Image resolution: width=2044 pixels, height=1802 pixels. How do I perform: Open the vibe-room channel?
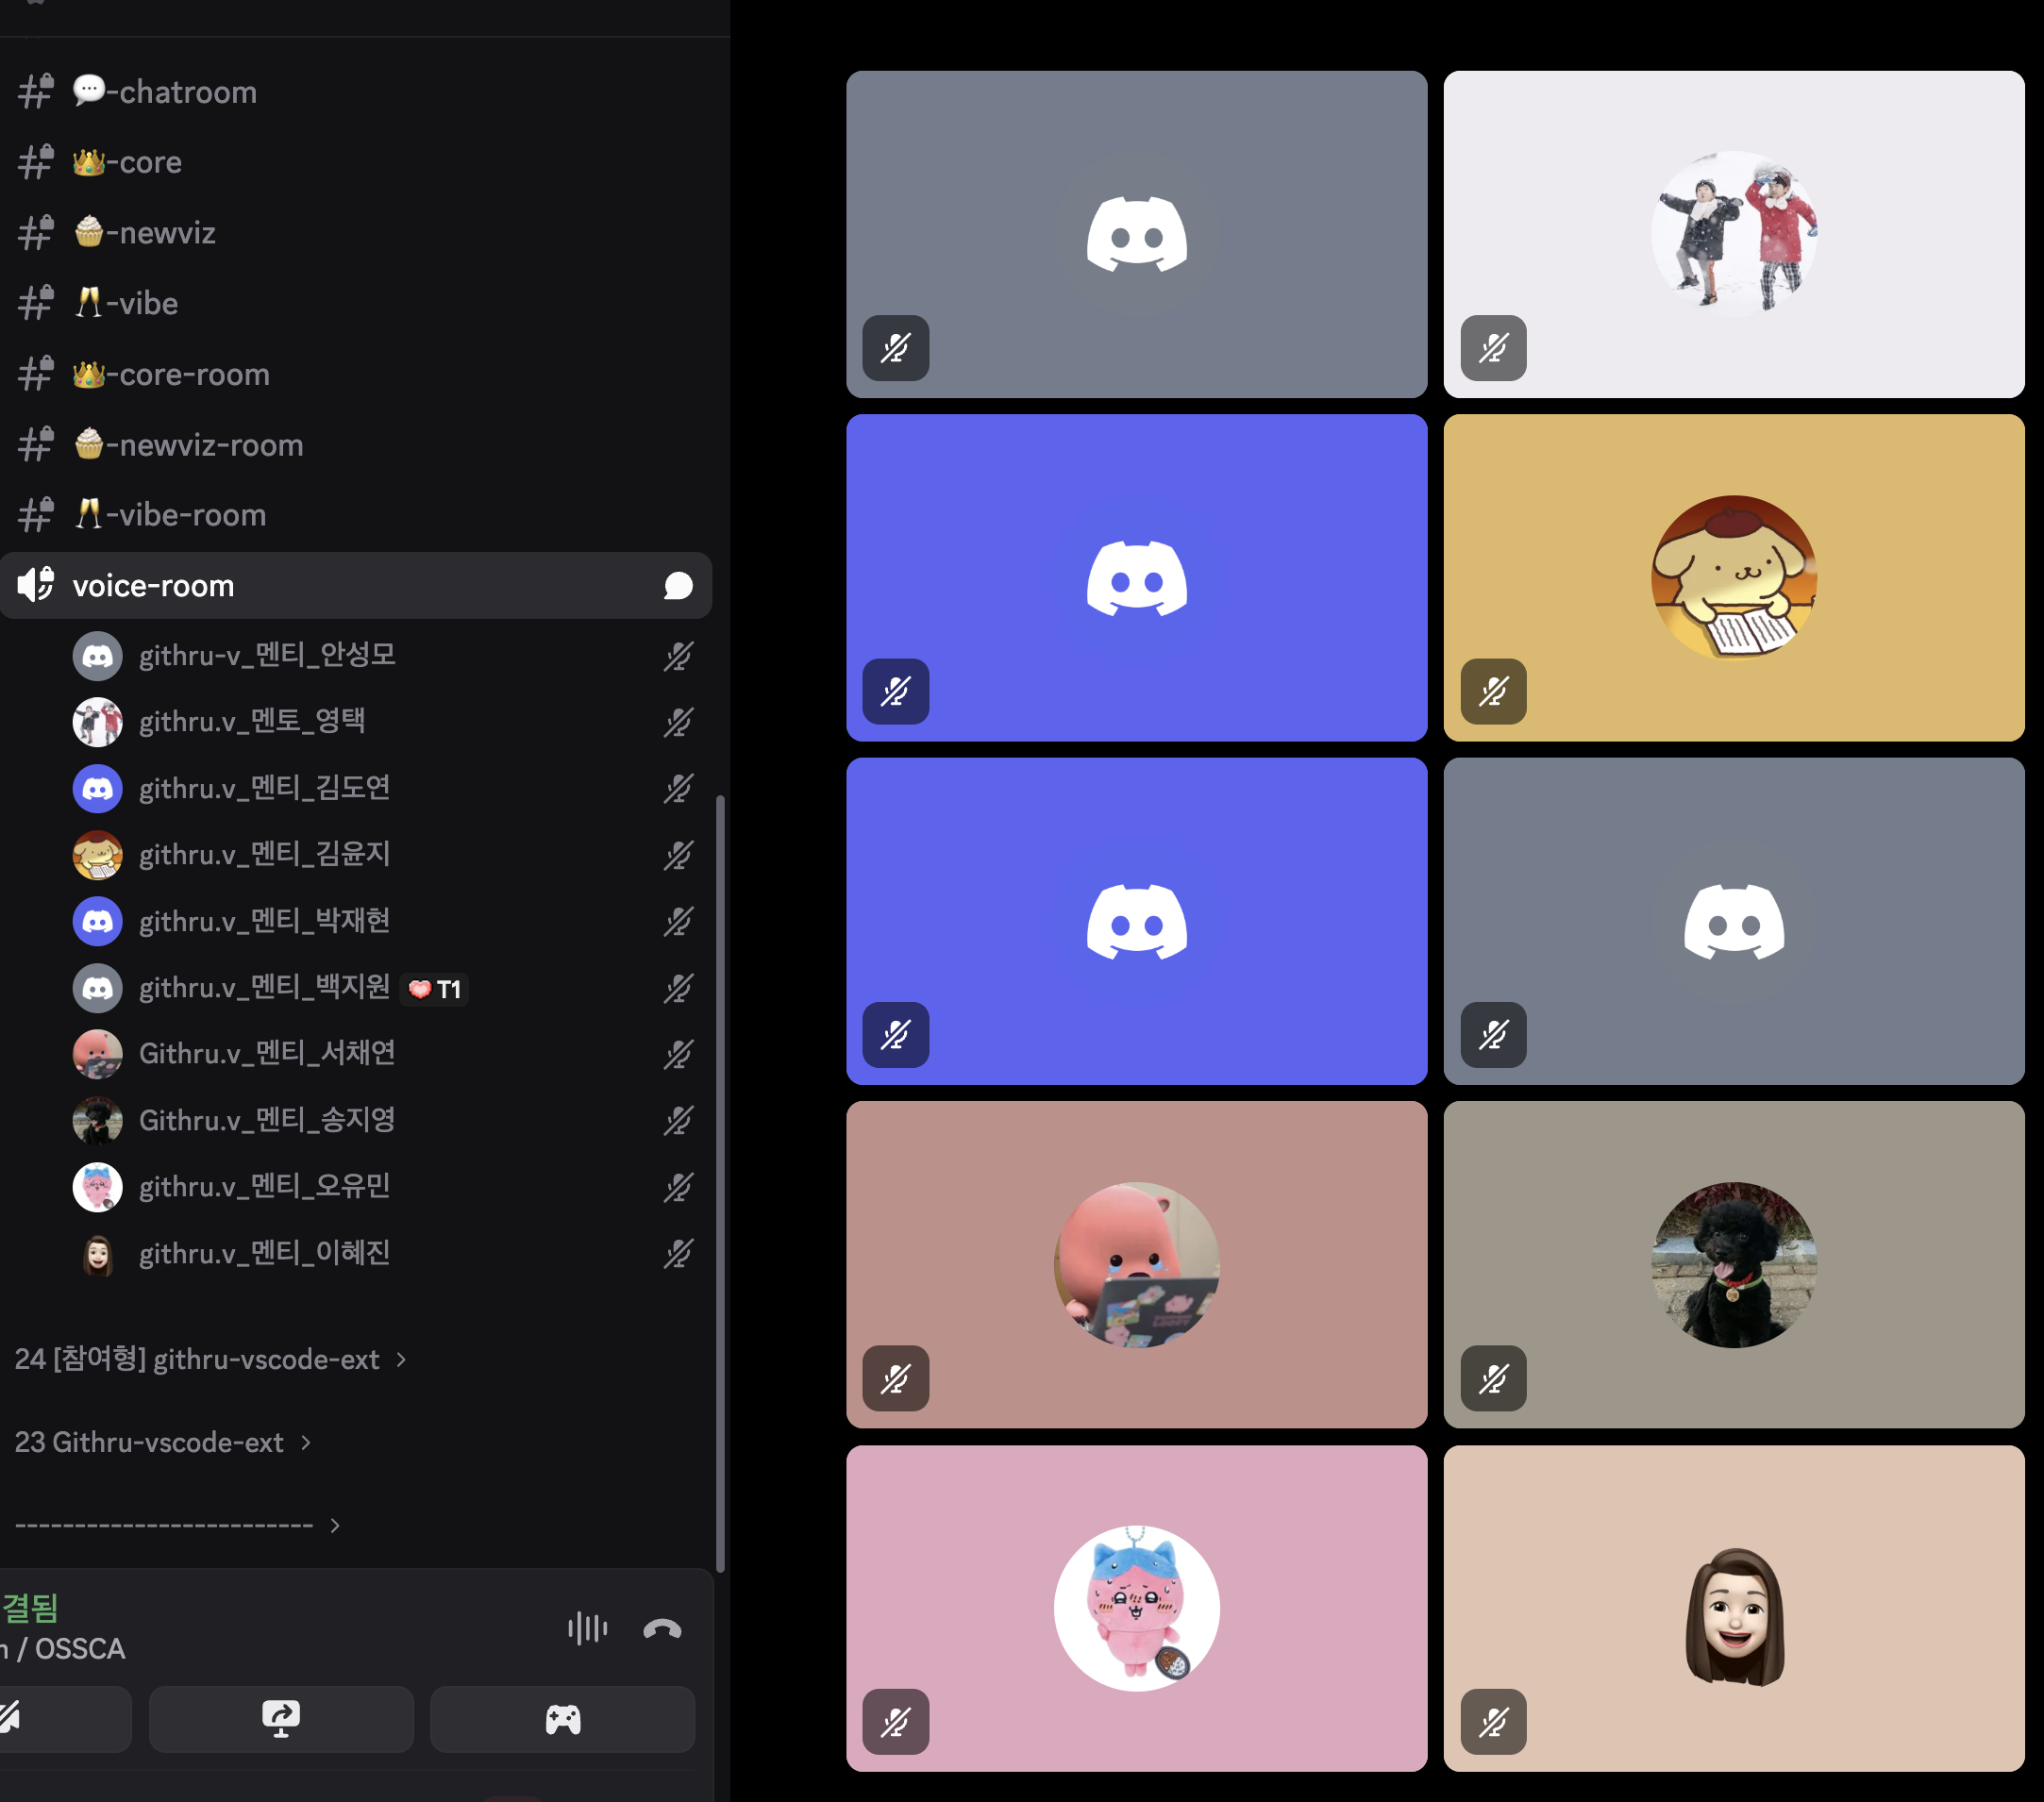(356, 515)
